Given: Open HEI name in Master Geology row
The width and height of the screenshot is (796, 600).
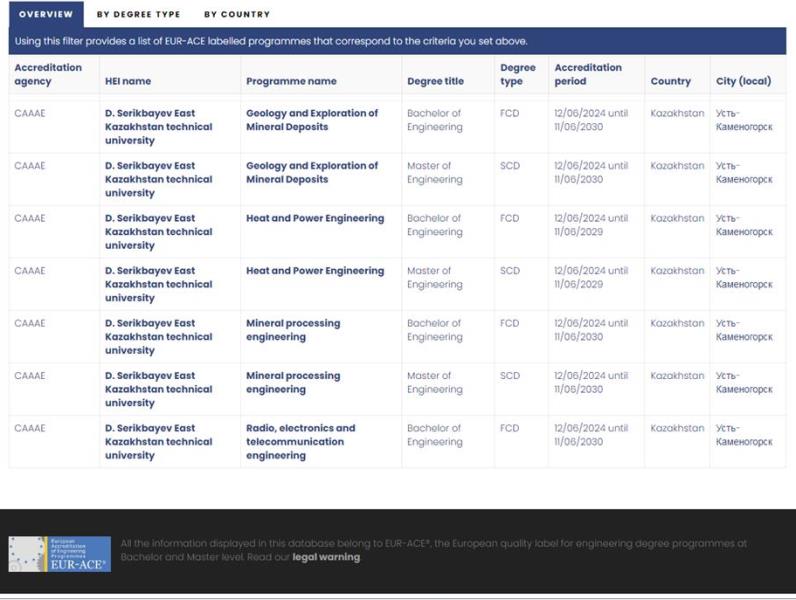Looking at the screenshot, I should [158, 179].
